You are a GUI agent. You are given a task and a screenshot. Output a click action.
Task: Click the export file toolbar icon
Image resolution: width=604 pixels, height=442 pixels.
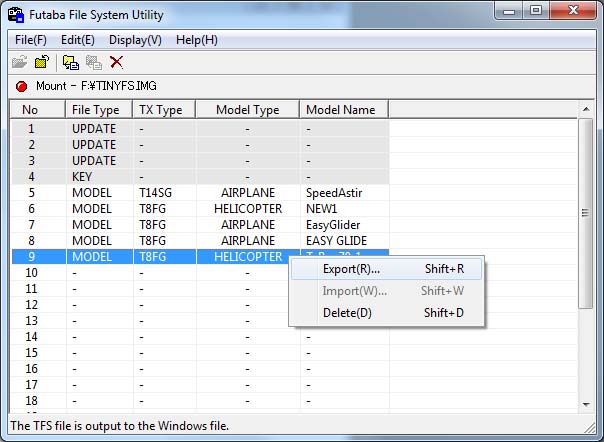70,62
